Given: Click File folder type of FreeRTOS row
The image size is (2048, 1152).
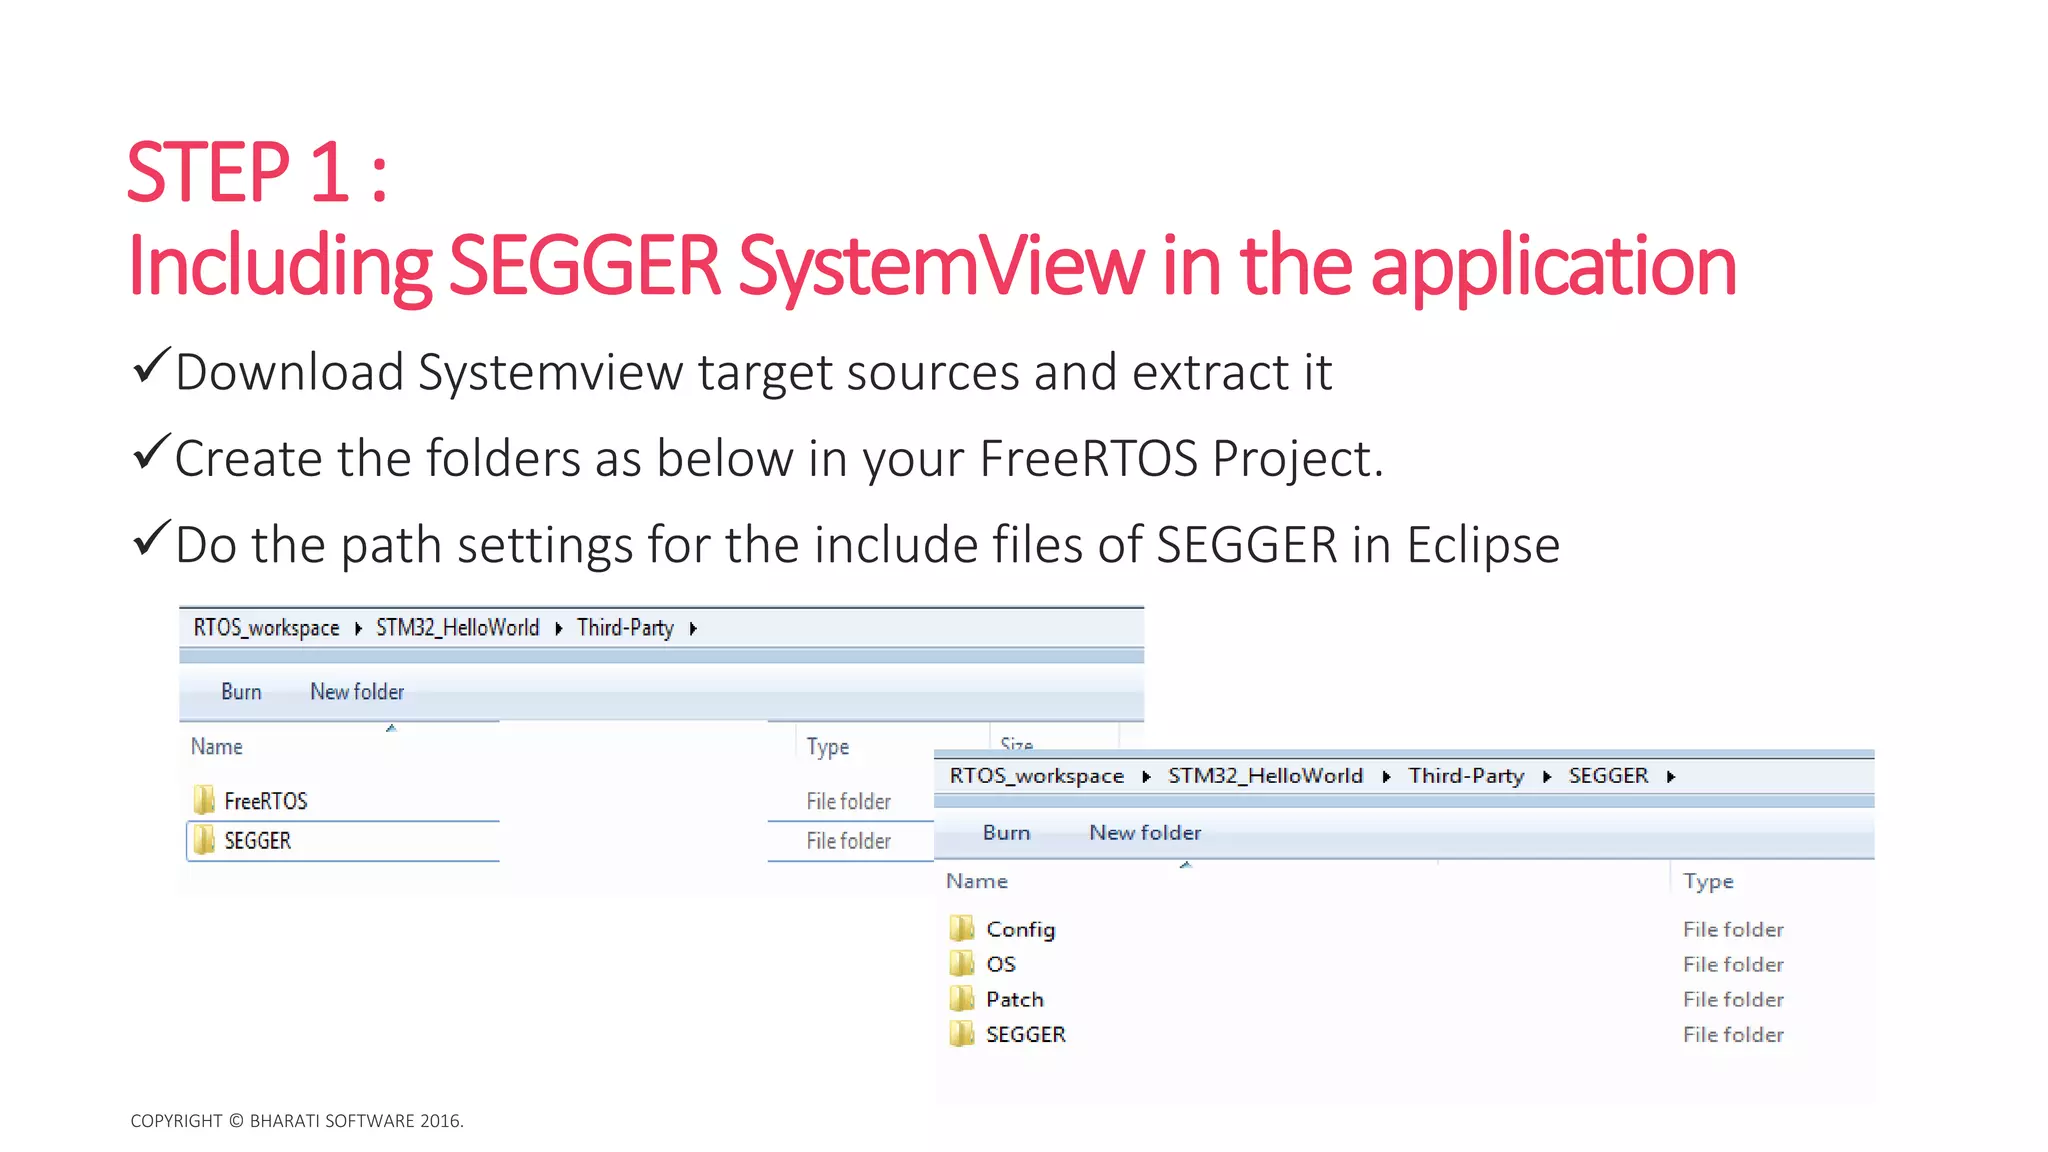Looking at the screenshot, I should (849, 801).
